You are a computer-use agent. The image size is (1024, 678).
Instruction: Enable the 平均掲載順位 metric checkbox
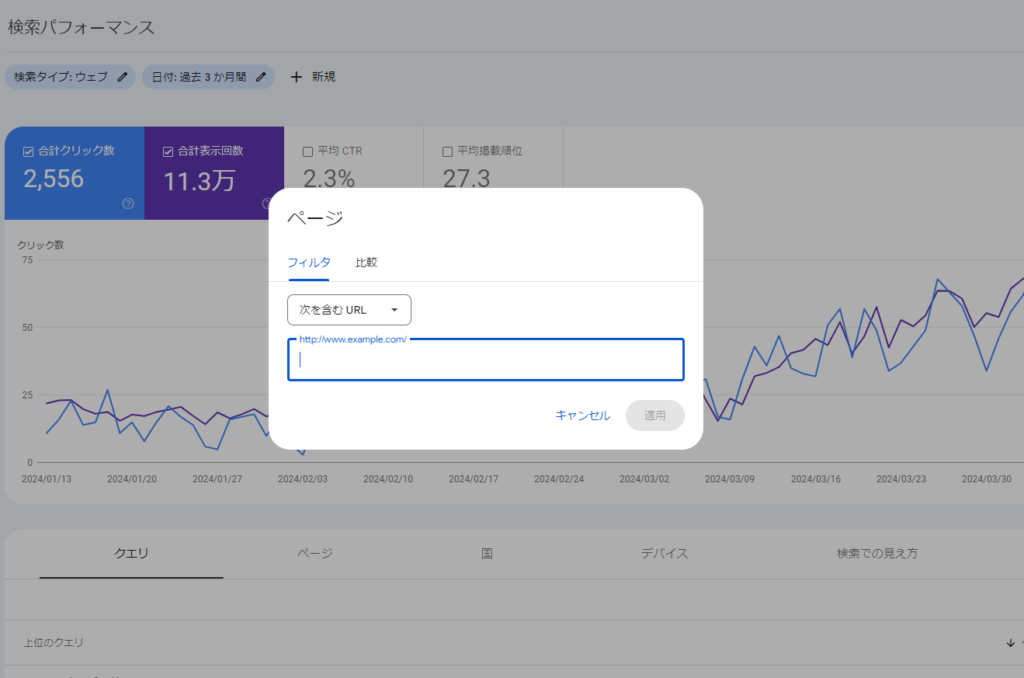tap(446, 150)
